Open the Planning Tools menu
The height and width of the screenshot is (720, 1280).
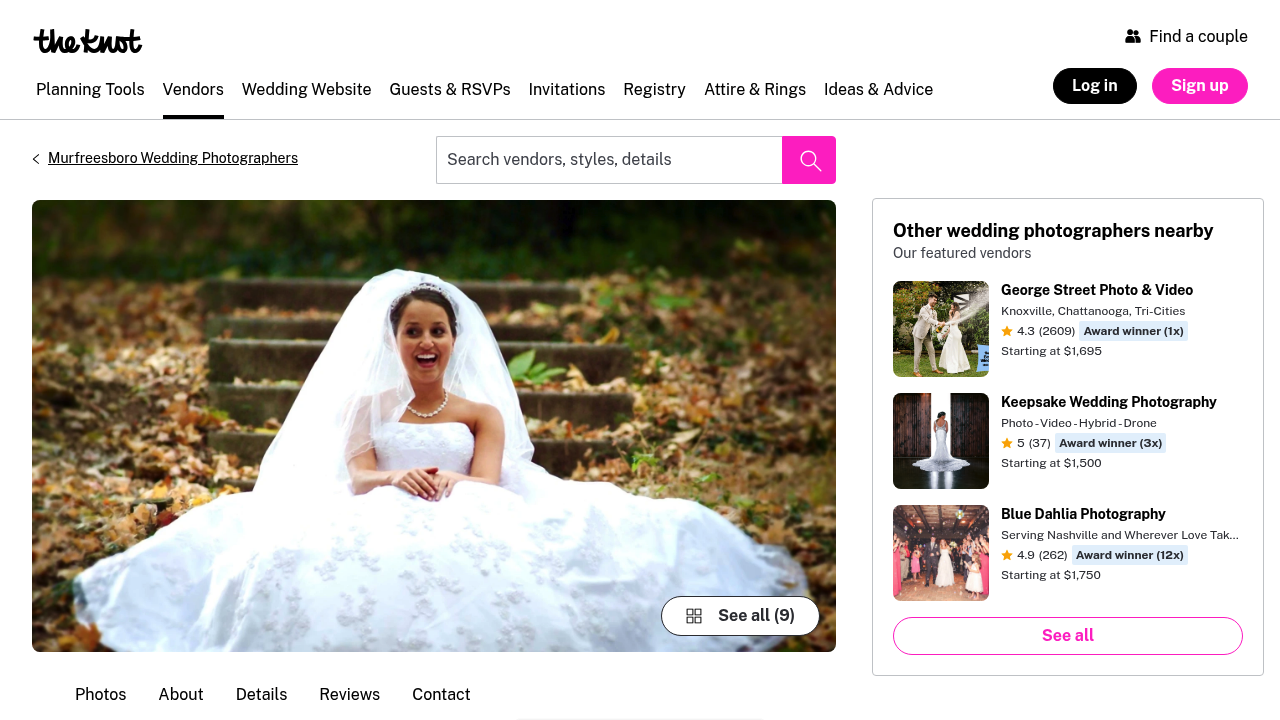[x=90, y=90]
